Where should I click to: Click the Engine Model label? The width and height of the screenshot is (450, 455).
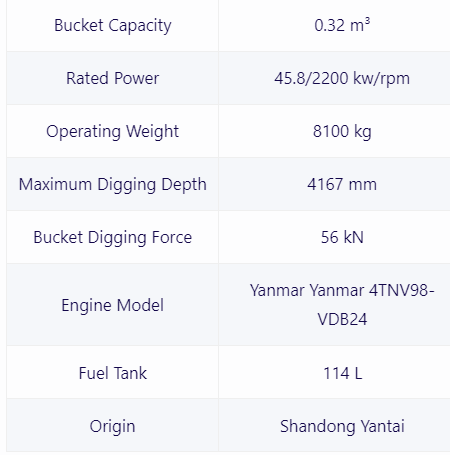112,305
